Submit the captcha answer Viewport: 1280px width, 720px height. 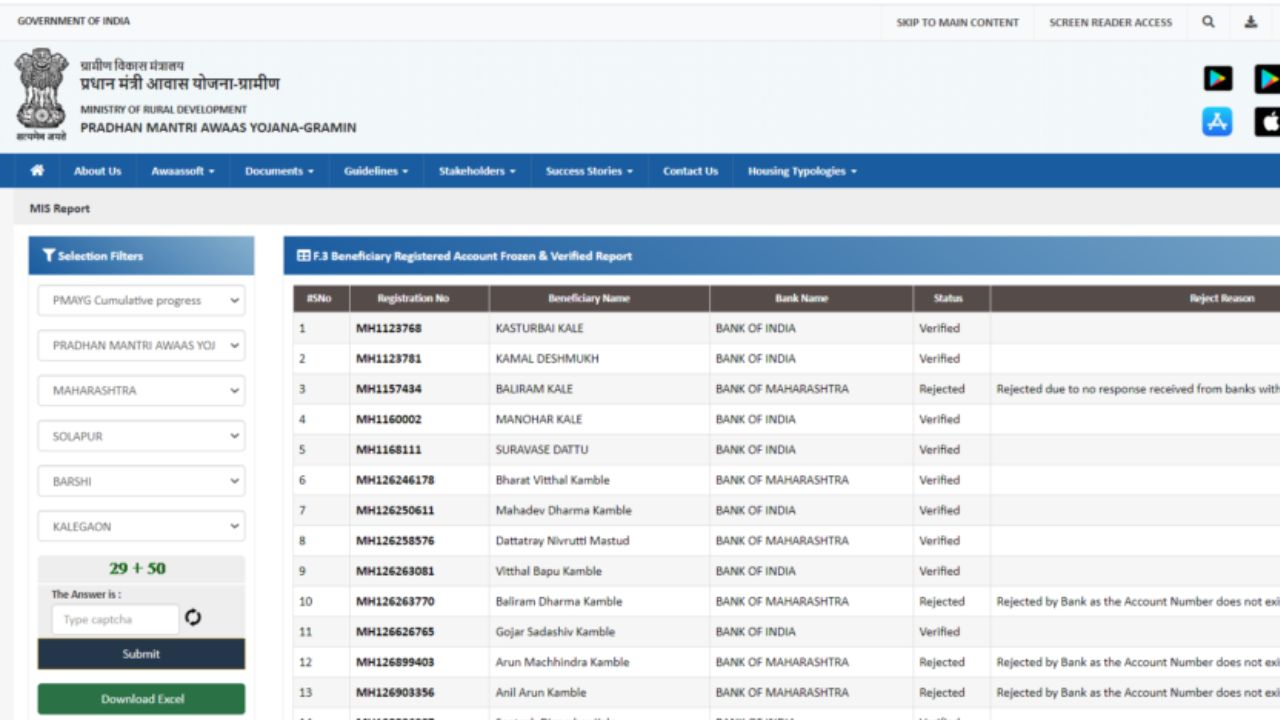coord(140,653)
